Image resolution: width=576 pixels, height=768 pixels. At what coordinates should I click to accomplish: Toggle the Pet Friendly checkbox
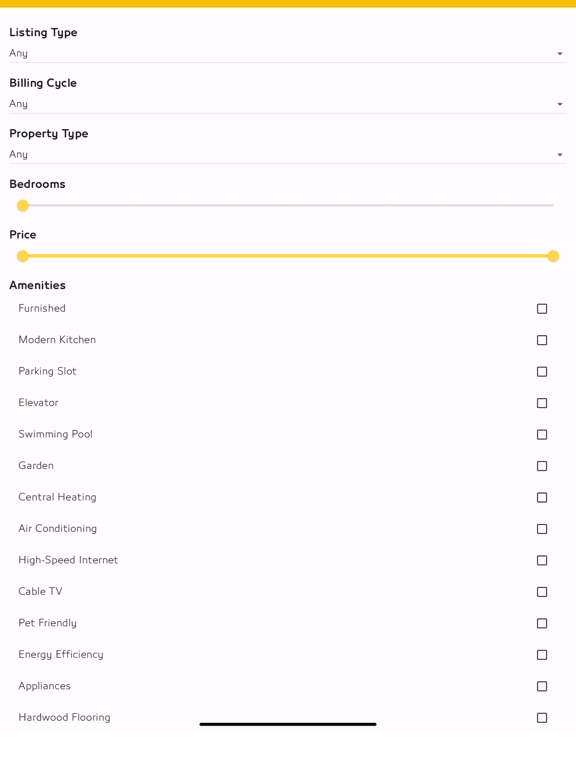point(542,624)
